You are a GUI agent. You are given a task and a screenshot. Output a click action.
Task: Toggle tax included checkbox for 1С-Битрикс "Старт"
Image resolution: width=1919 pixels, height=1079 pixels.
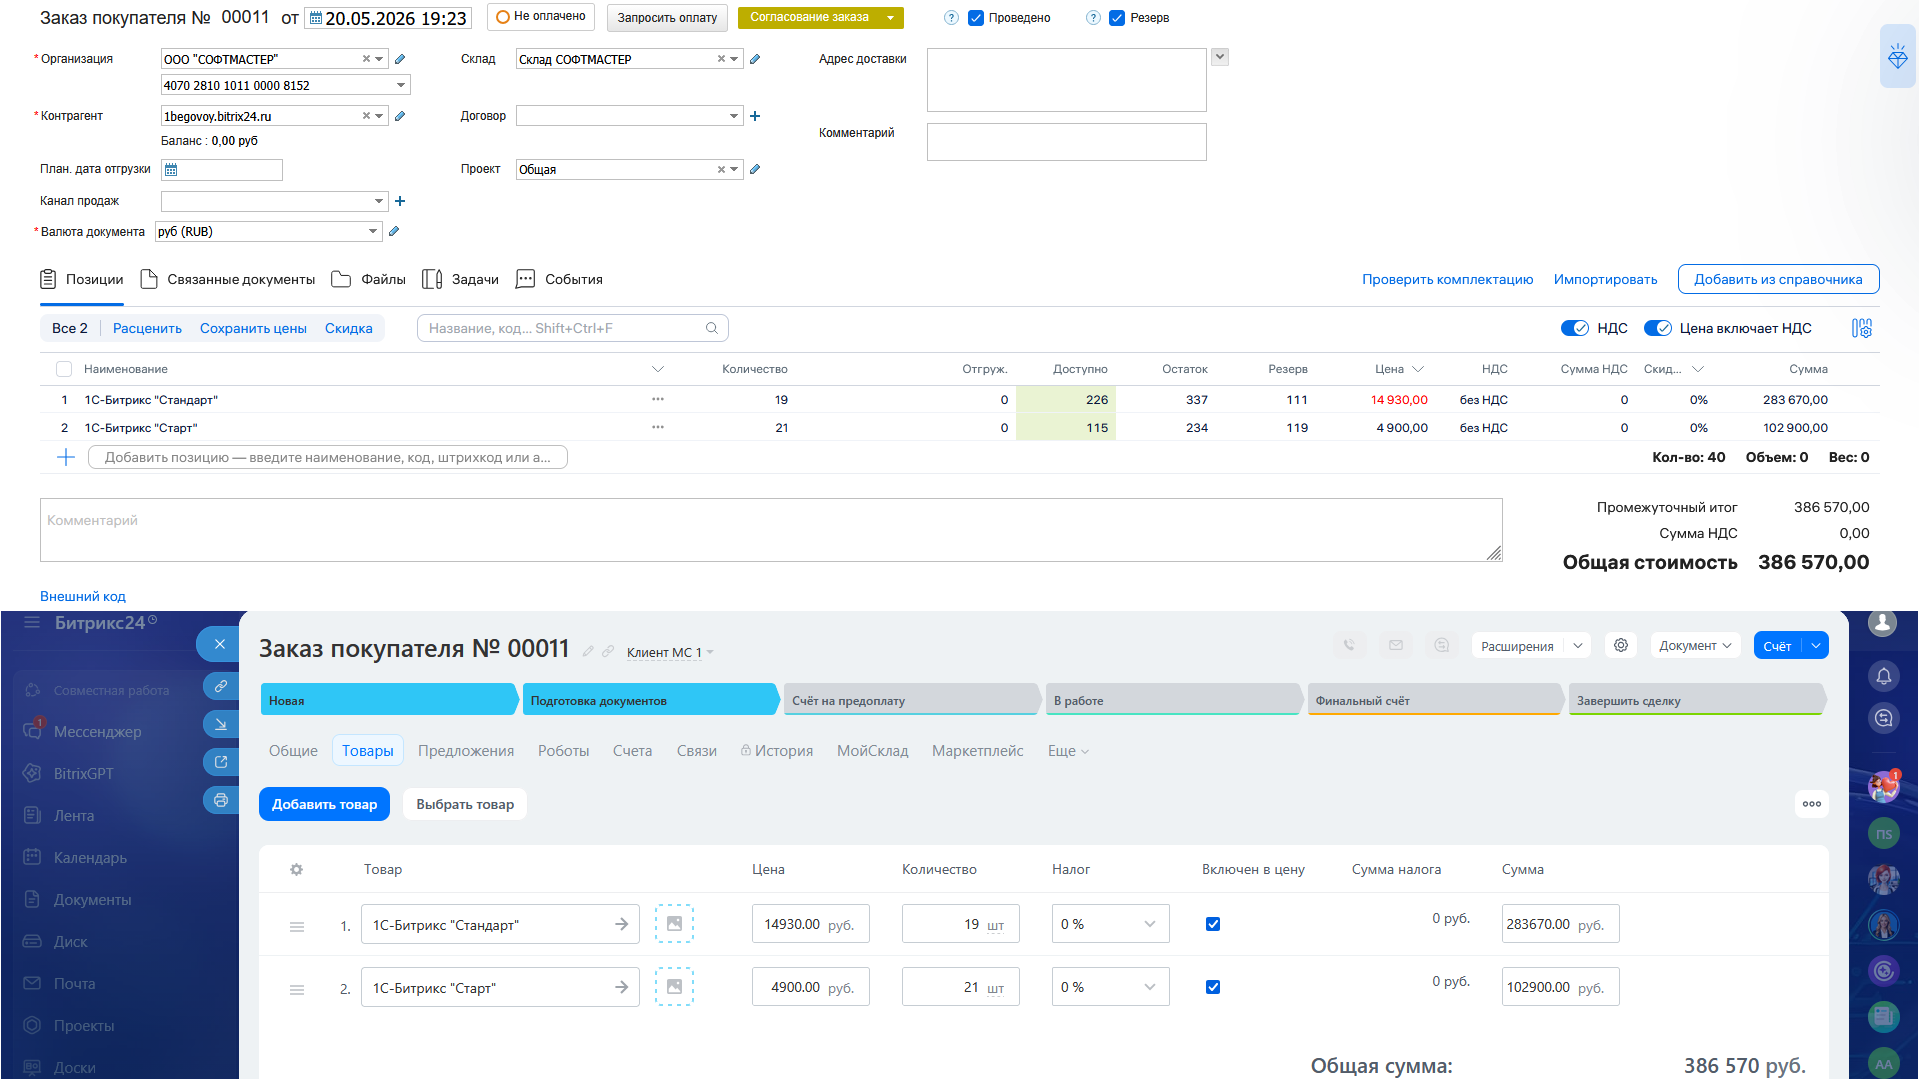coord(1213,987)
